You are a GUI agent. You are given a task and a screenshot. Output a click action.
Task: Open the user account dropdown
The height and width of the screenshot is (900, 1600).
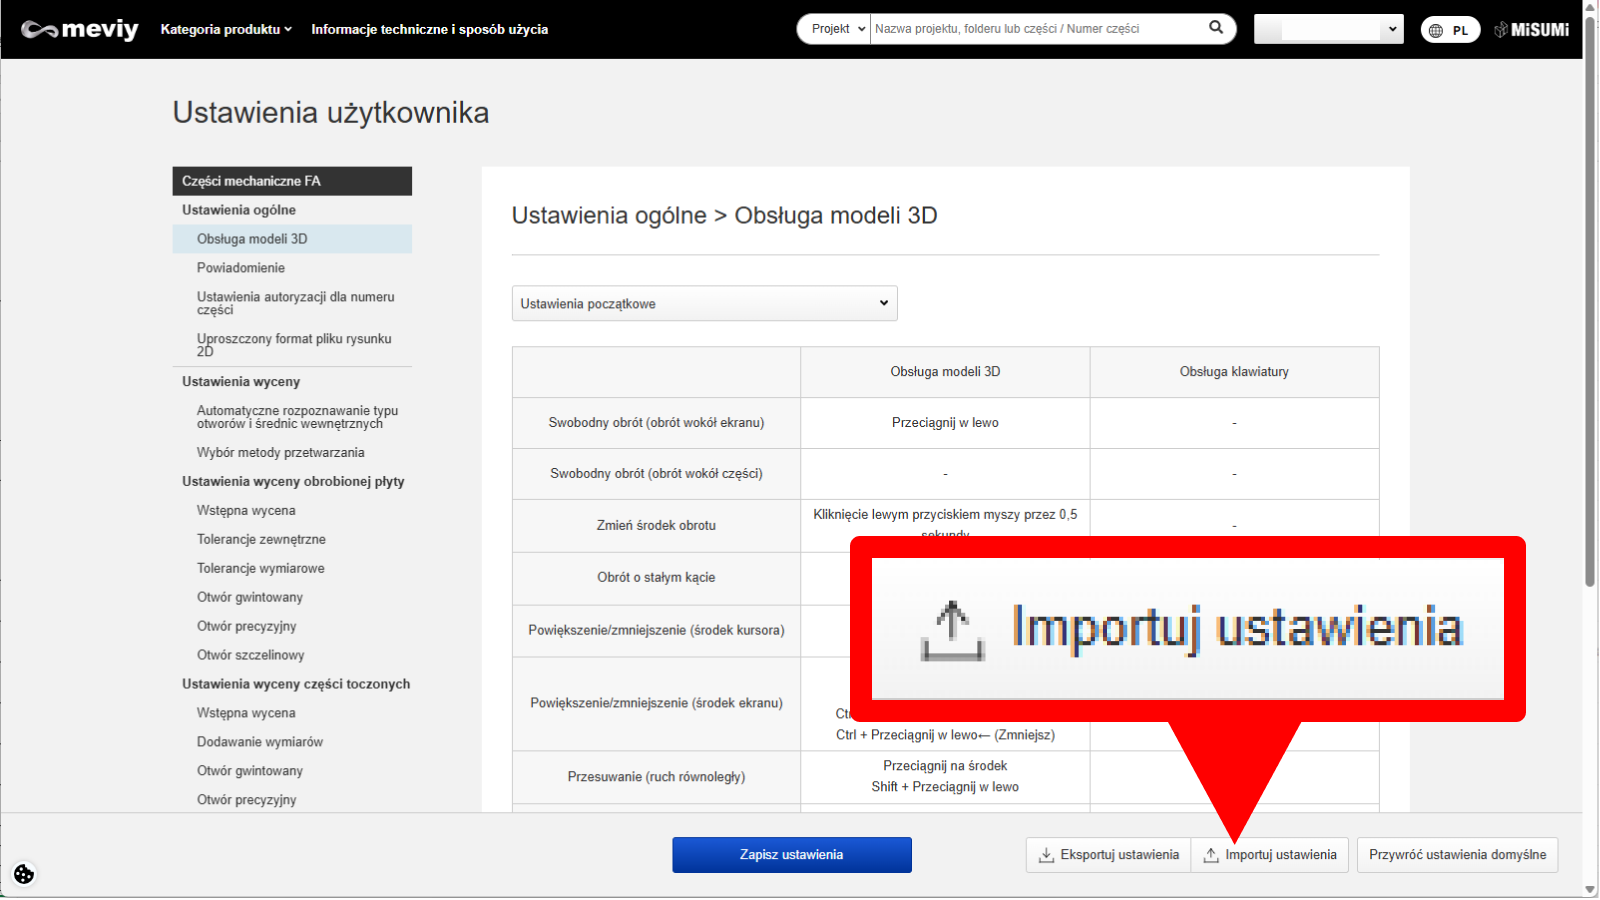point(1328,29)
